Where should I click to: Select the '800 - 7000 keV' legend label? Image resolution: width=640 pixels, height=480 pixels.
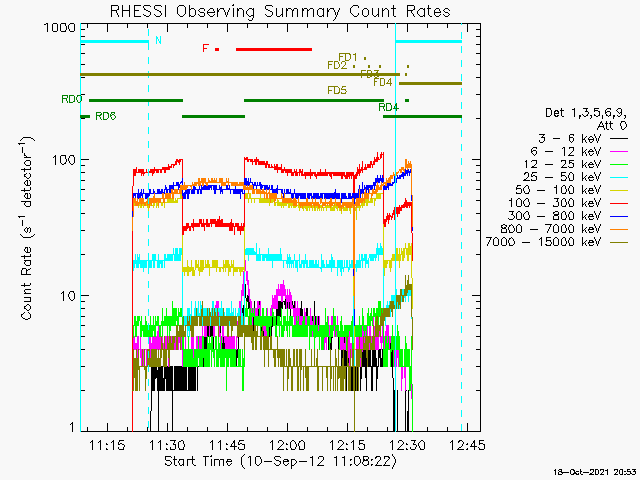click(x=551, y=229)
